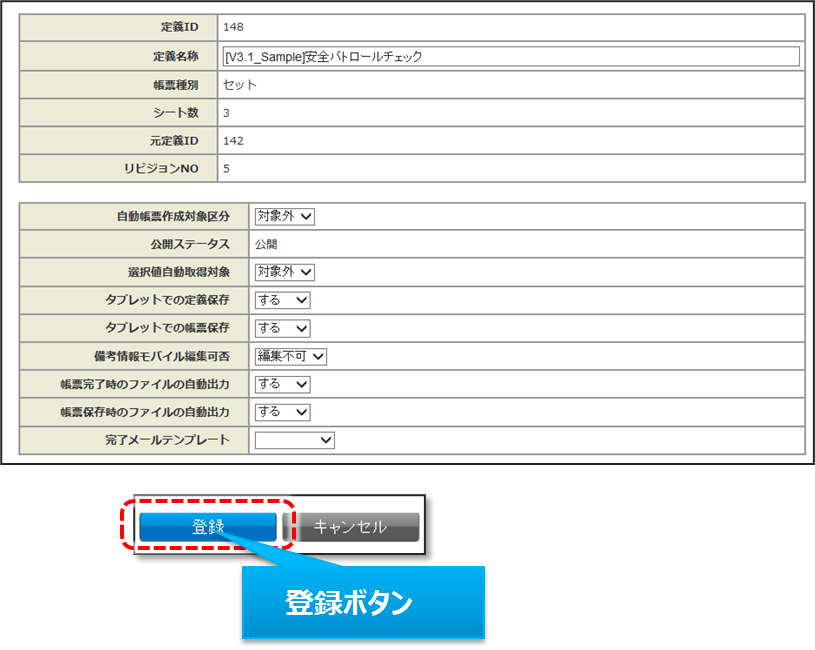Expand the 備考情報モバイル編集可否 dropdown
815x650 pixels.
tap(290, 356)
